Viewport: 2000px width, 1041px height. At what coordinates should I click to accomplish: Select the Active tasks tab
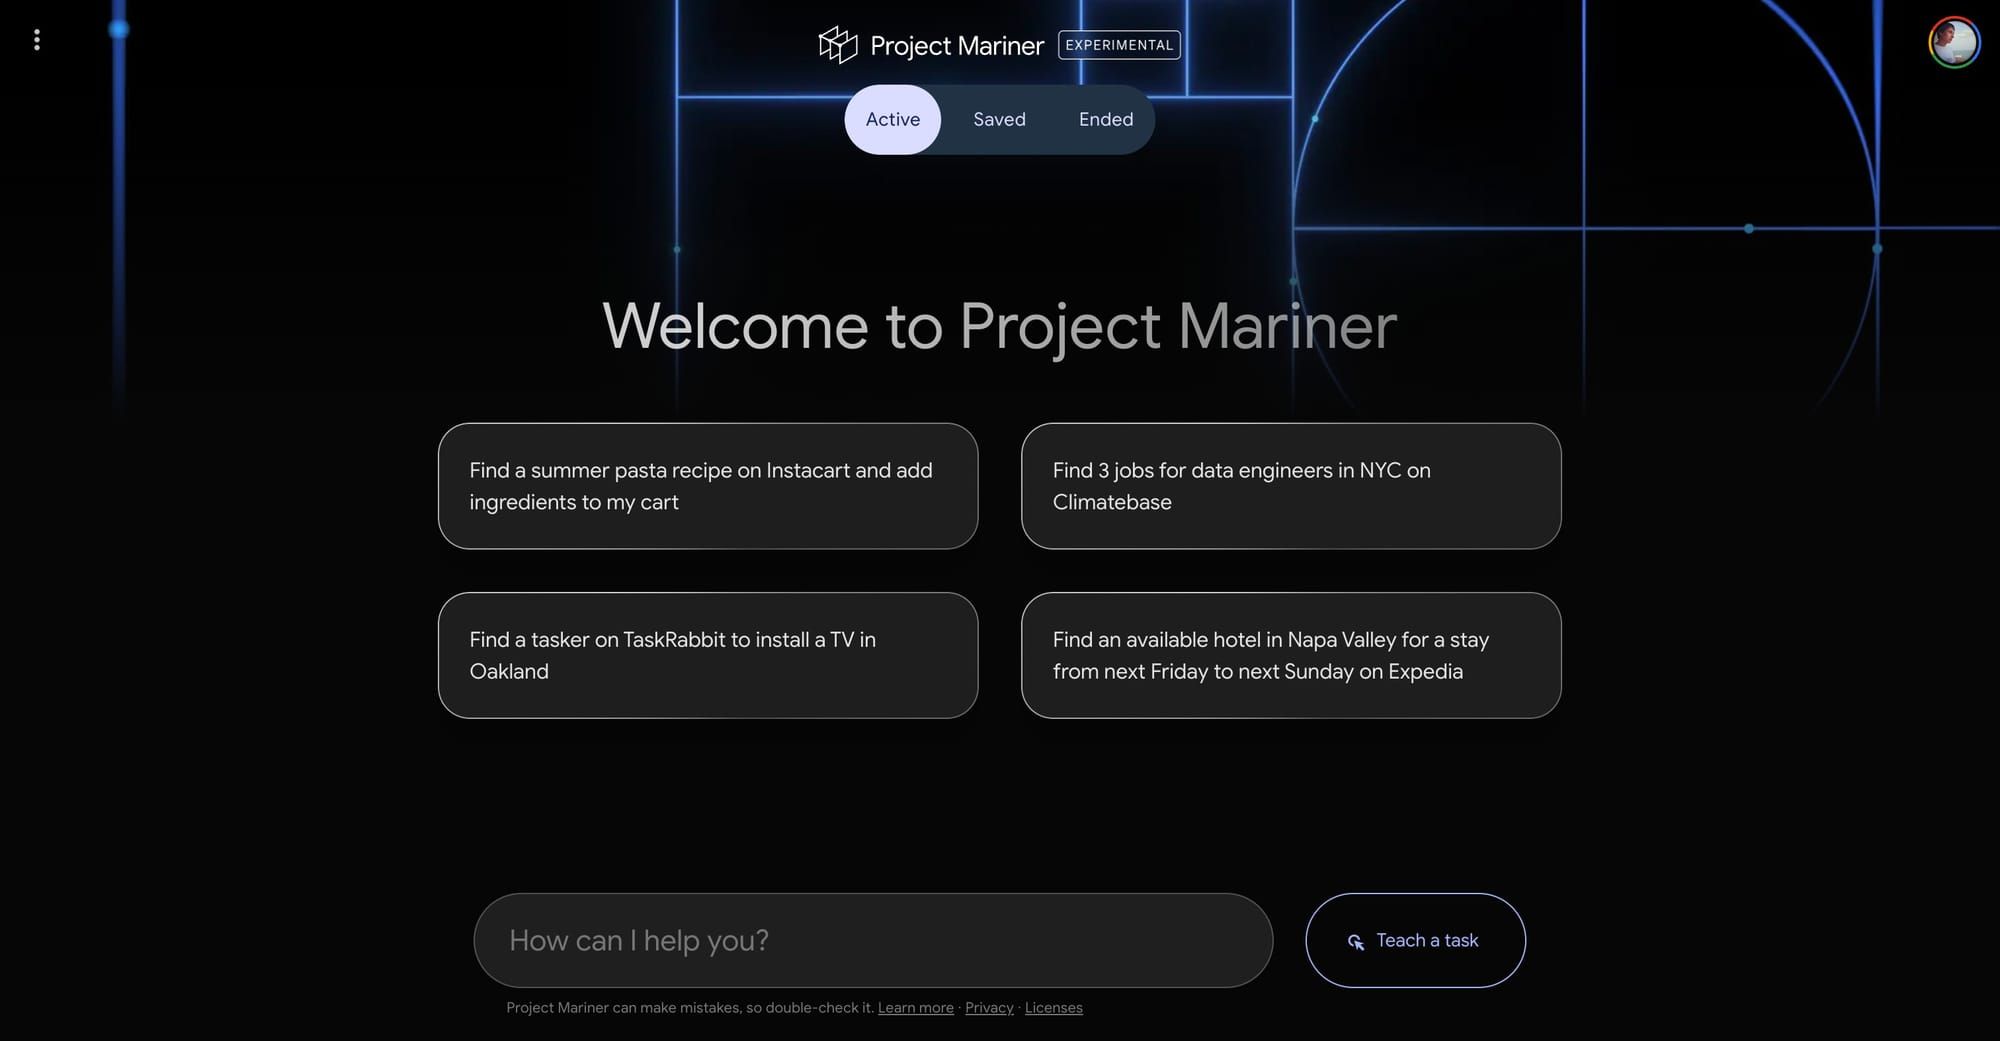[892, 119]
